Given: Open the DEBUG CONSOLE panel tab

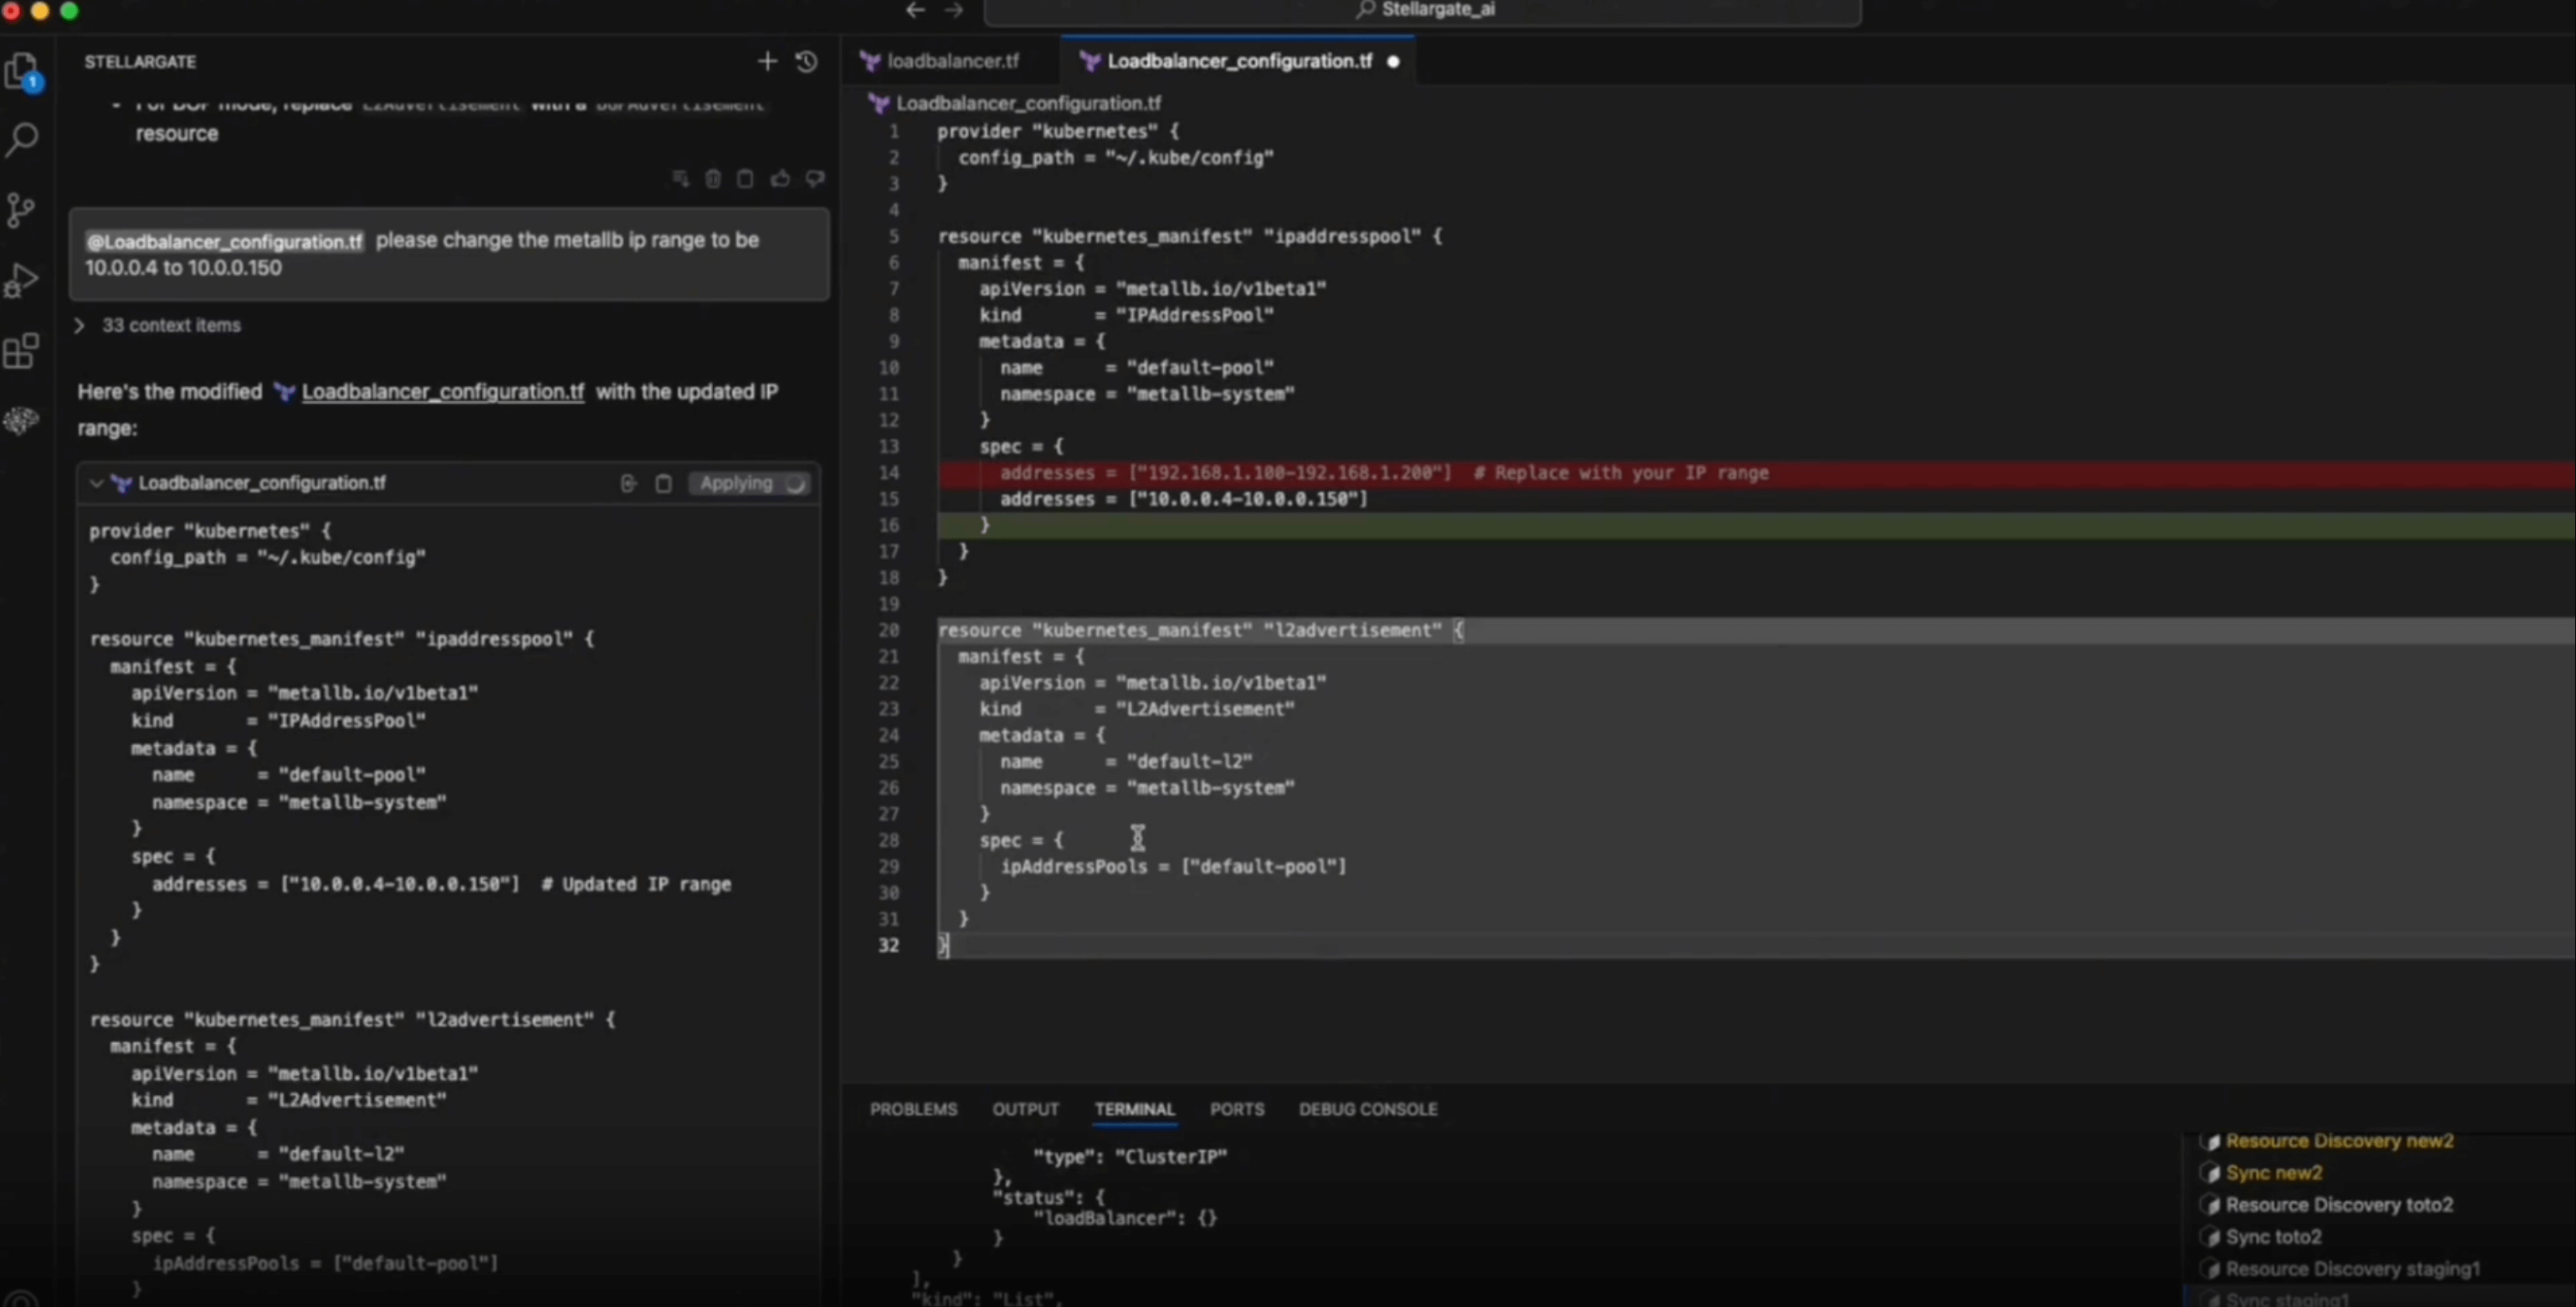Looking at the screenshot, I should 1367,1110.
